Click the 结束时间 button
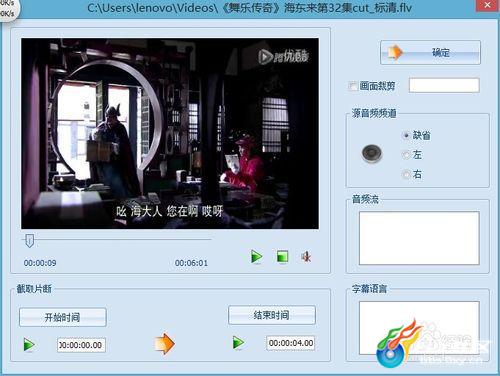This screenshot has height=376, width=500. [x=272, y=315]
